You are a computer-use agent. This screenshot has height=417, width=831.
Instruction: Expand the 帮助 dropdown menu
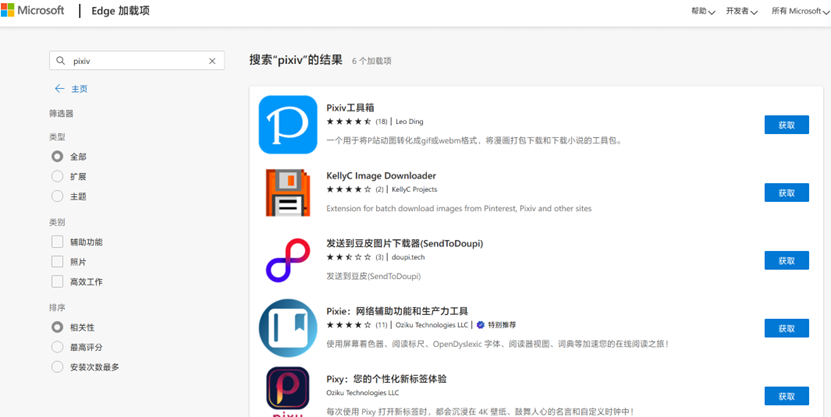tap(703, 11)
